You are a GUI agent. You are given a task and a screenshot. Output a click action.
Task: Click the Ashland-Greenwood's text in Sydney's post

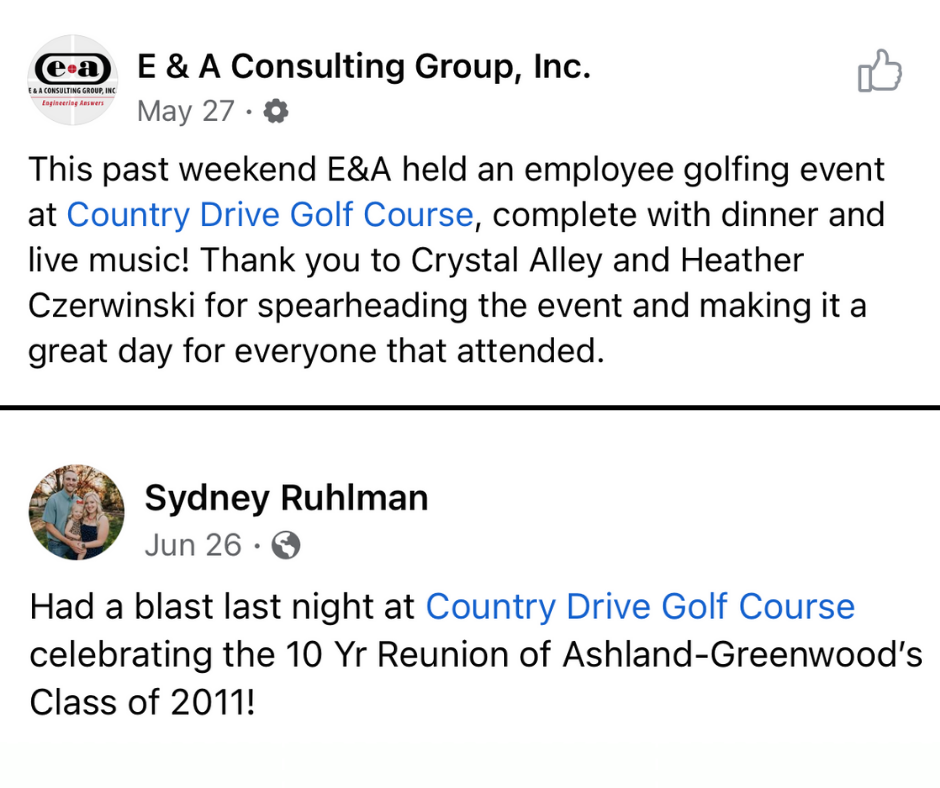point(742,654)
